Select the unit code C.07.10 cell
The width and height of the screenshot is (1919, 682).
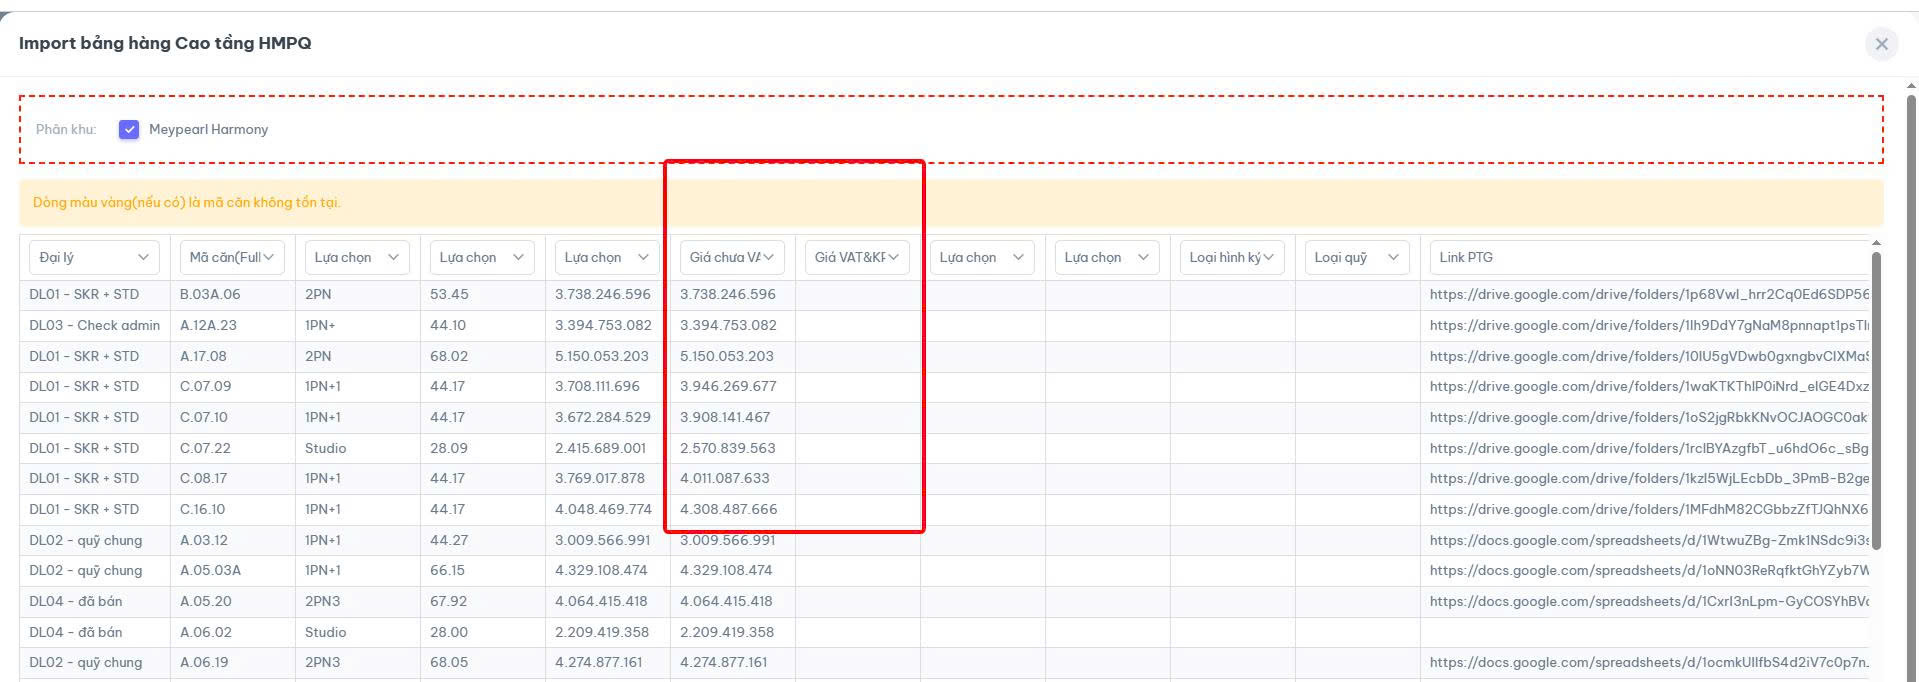coord(233,417)
